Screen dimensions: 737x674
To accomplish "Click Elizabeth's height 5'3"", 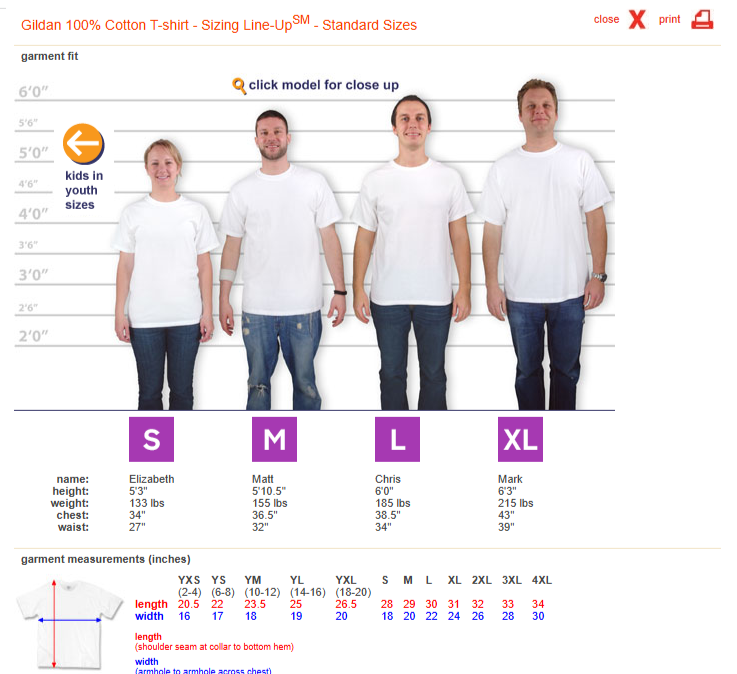I will [x=138, y=491].
